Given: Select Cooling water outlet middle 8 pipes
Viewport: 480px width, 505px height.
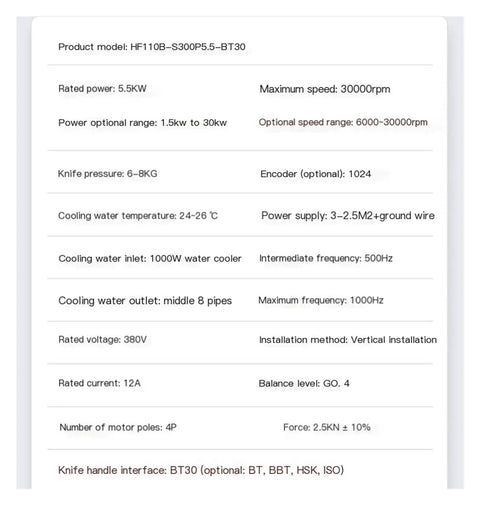Looking at the screenshot, I should point(145,301).
